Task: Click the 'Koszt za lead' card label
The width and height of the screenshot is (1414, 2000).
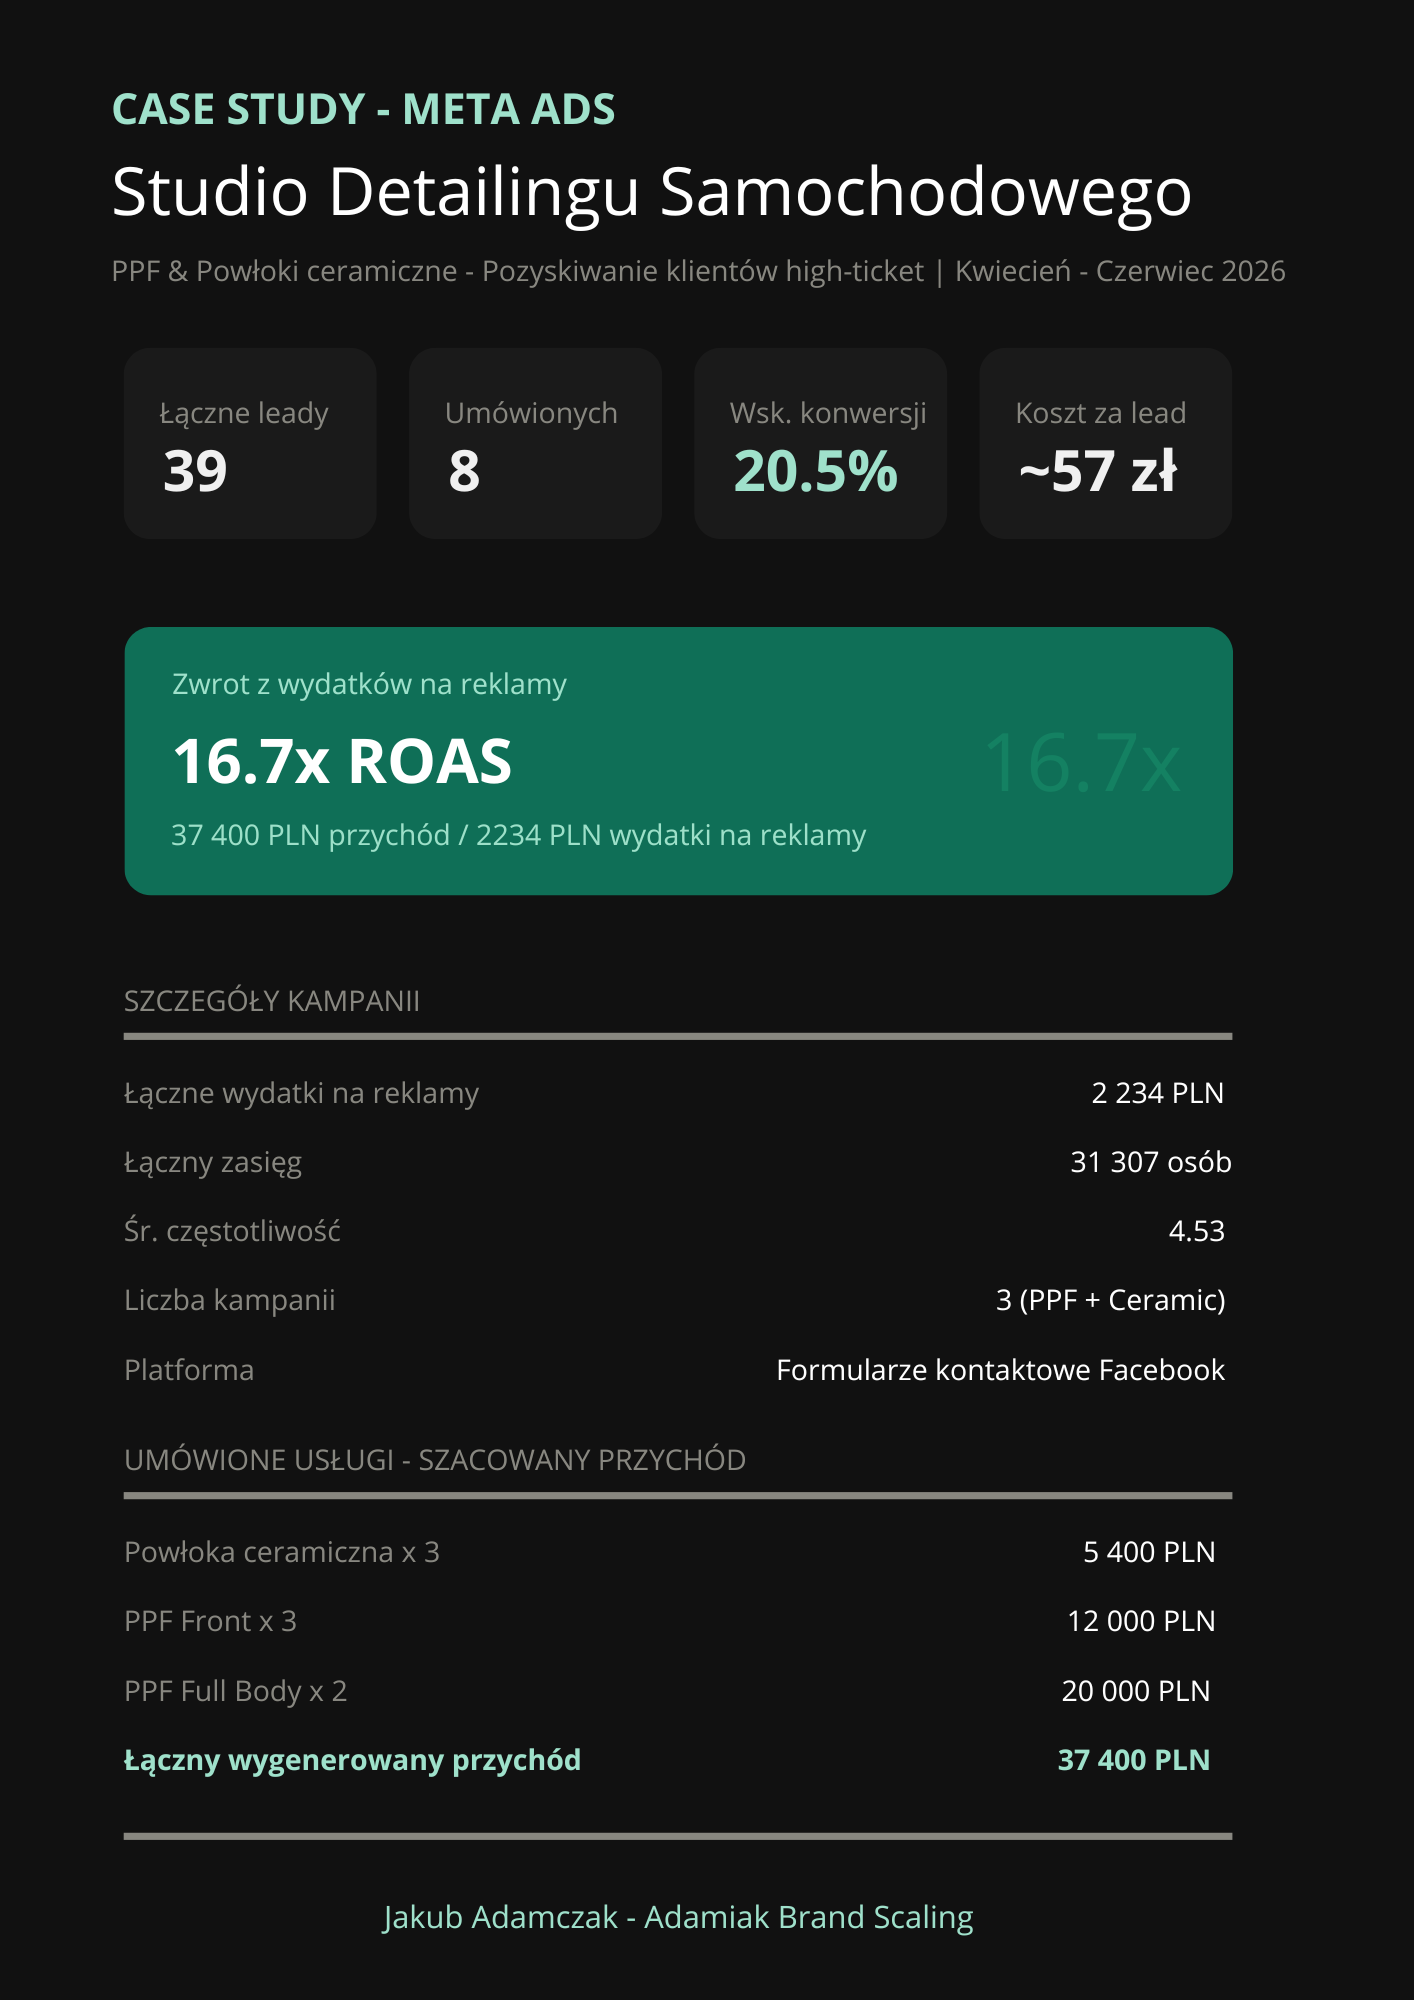Action: coord(1100,413)
